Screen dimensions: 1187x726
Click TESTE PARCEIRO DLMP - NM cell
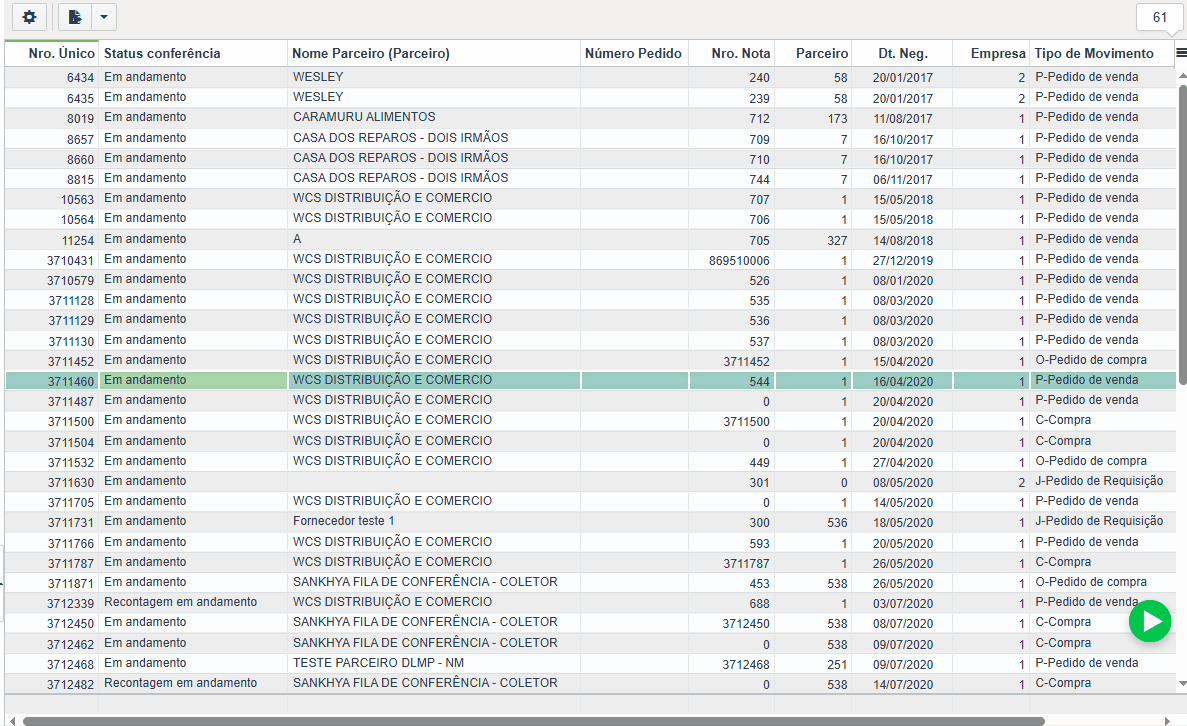(x=434, y=663)
